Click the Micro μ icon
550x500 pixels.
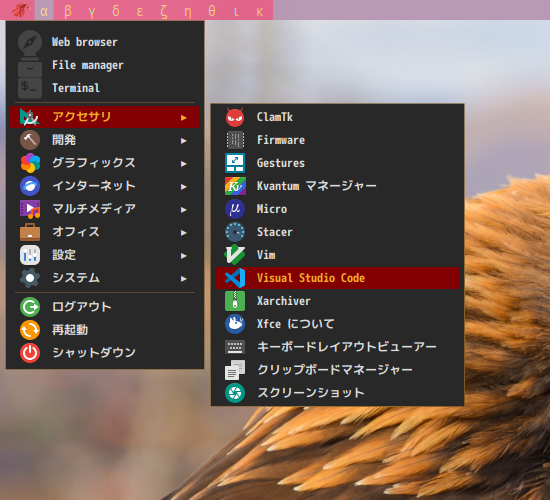tap(235, 209)
